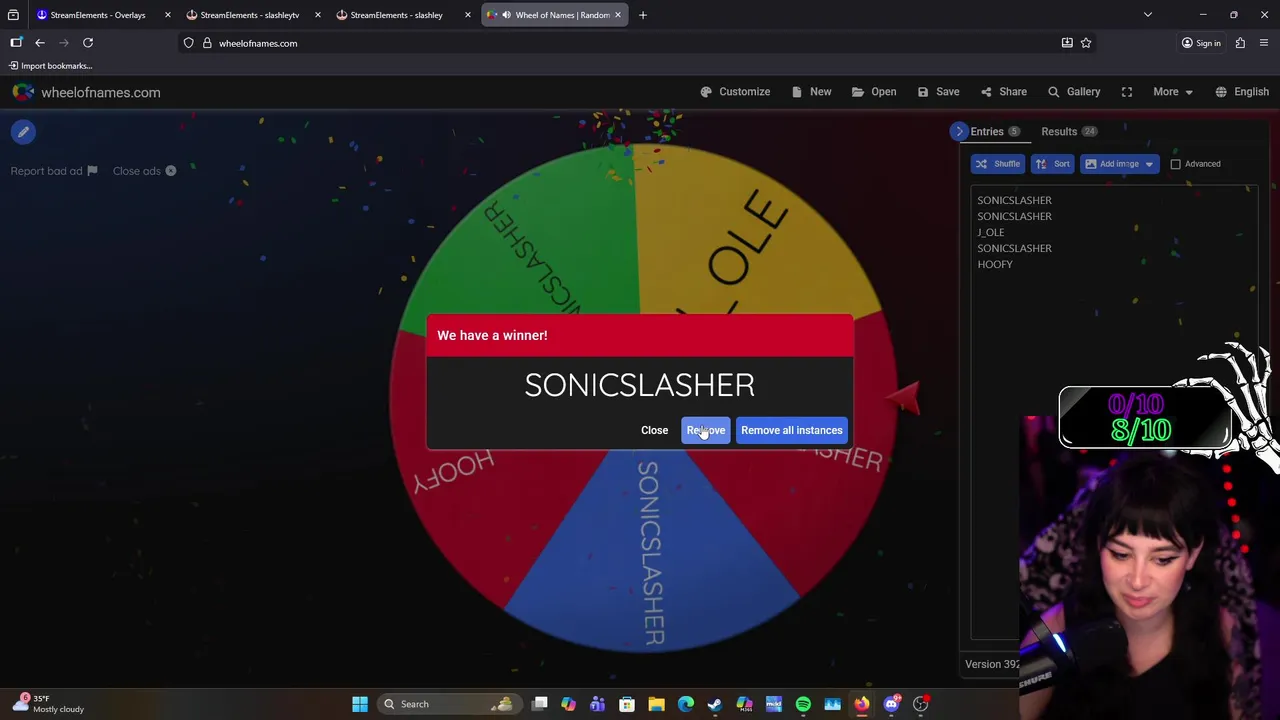Open the browser hamburger menu
The image size is (1280, 720).
coord(1264,43)
